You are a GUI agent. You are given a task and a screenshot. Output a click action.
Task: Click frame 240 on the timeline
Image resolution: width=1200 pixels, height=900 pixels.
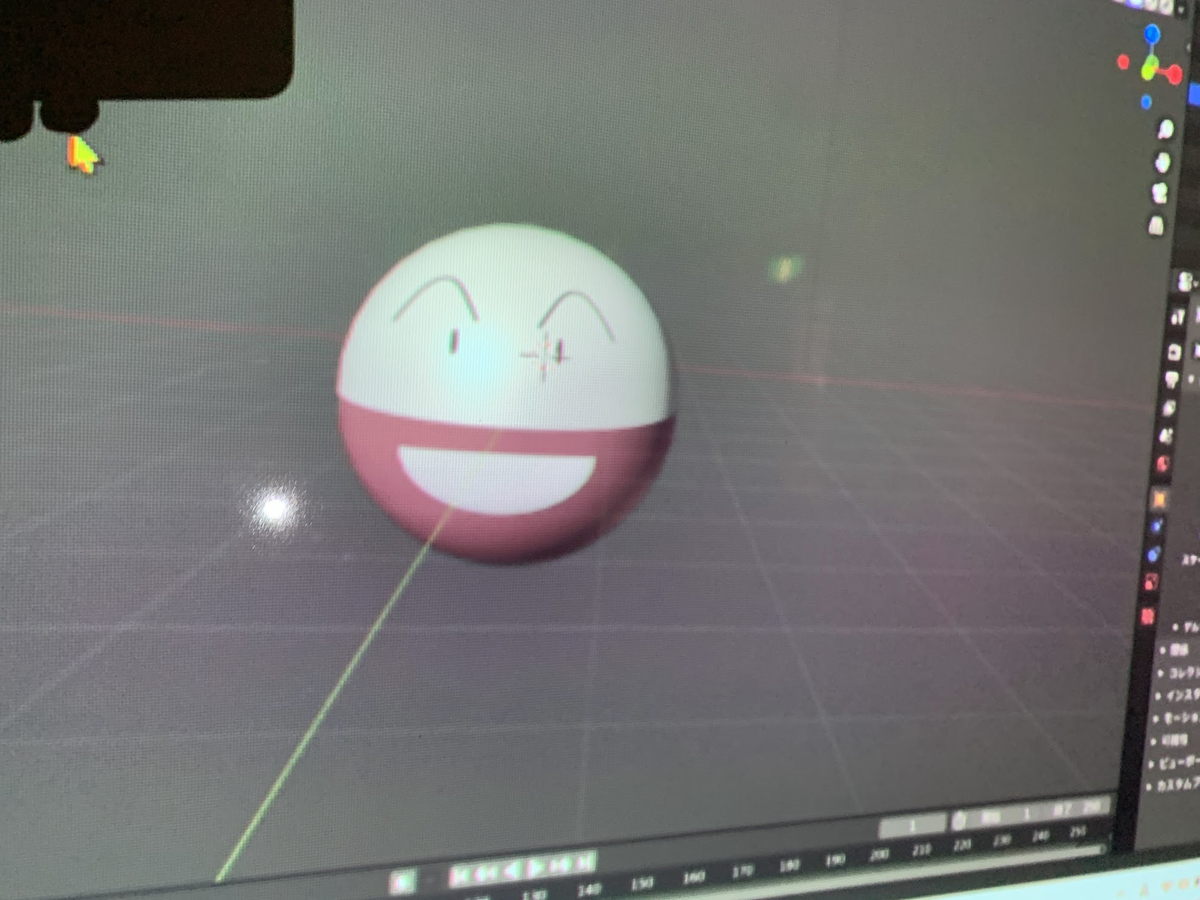[1040, 837]
